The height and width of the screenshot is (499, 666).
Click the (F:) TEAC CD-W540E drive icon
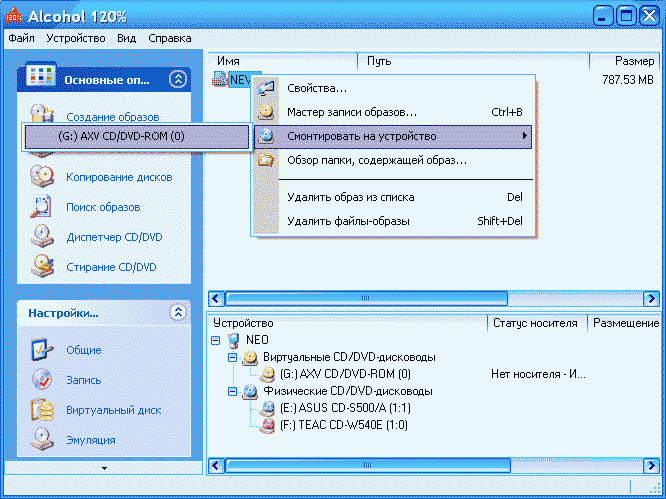pyautogui.click(x=267, y=426)
